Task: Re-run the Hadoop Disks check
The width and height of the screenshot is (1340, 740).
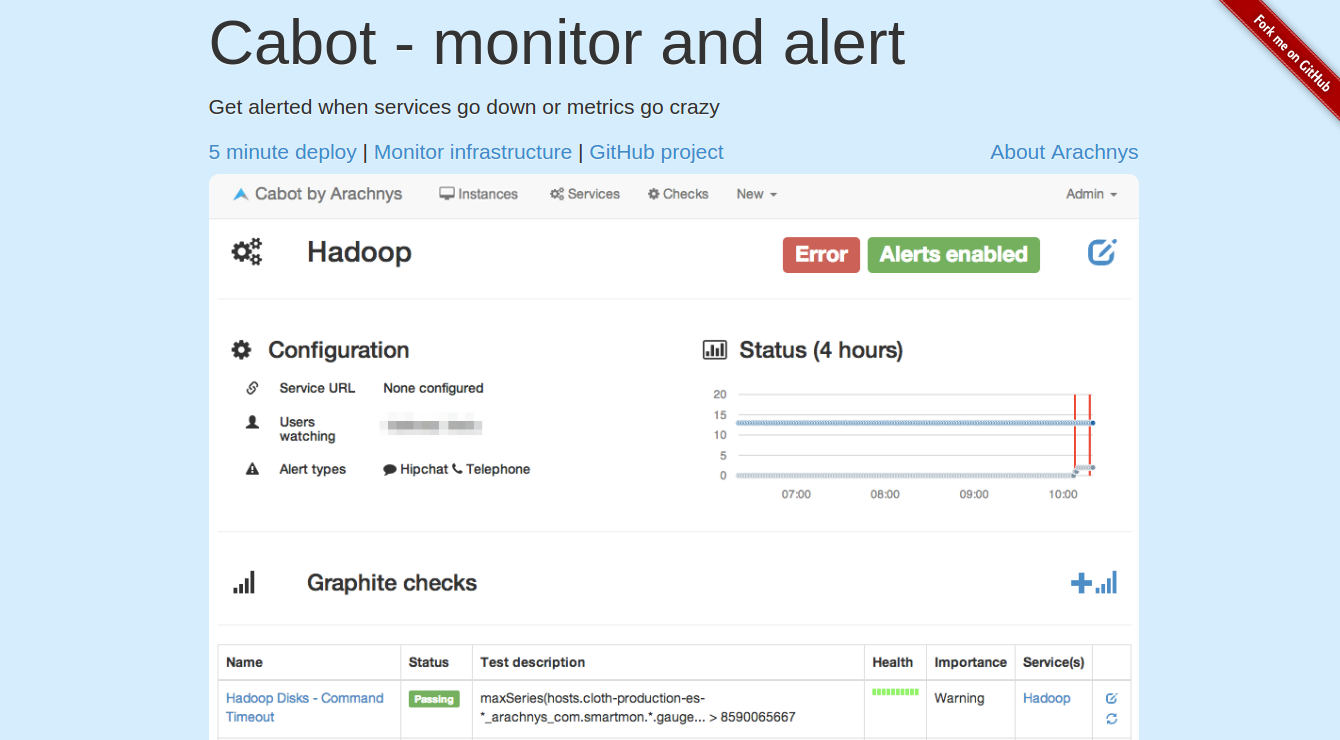Action: click(1112, 718)
